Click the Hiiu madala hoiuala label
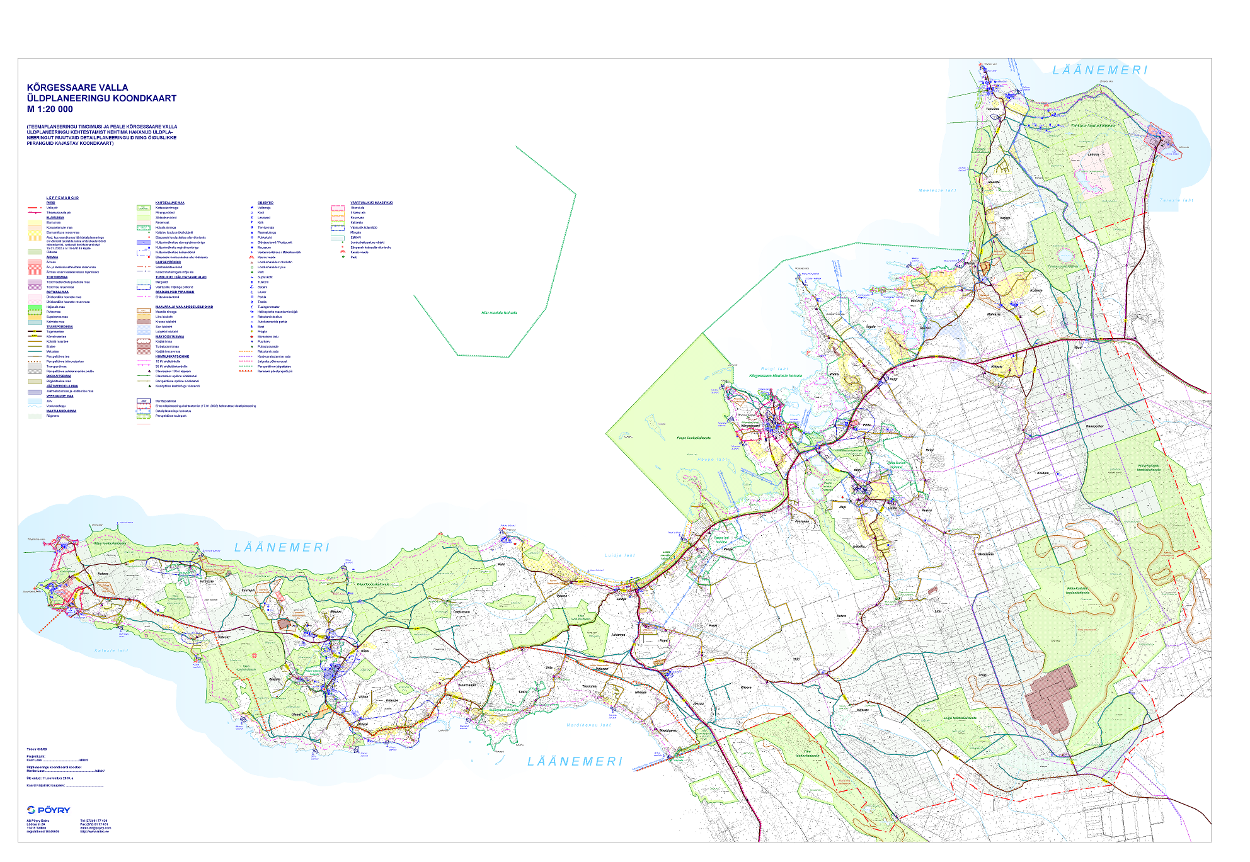Viewport: 1250px width, 862px height. 494,312
